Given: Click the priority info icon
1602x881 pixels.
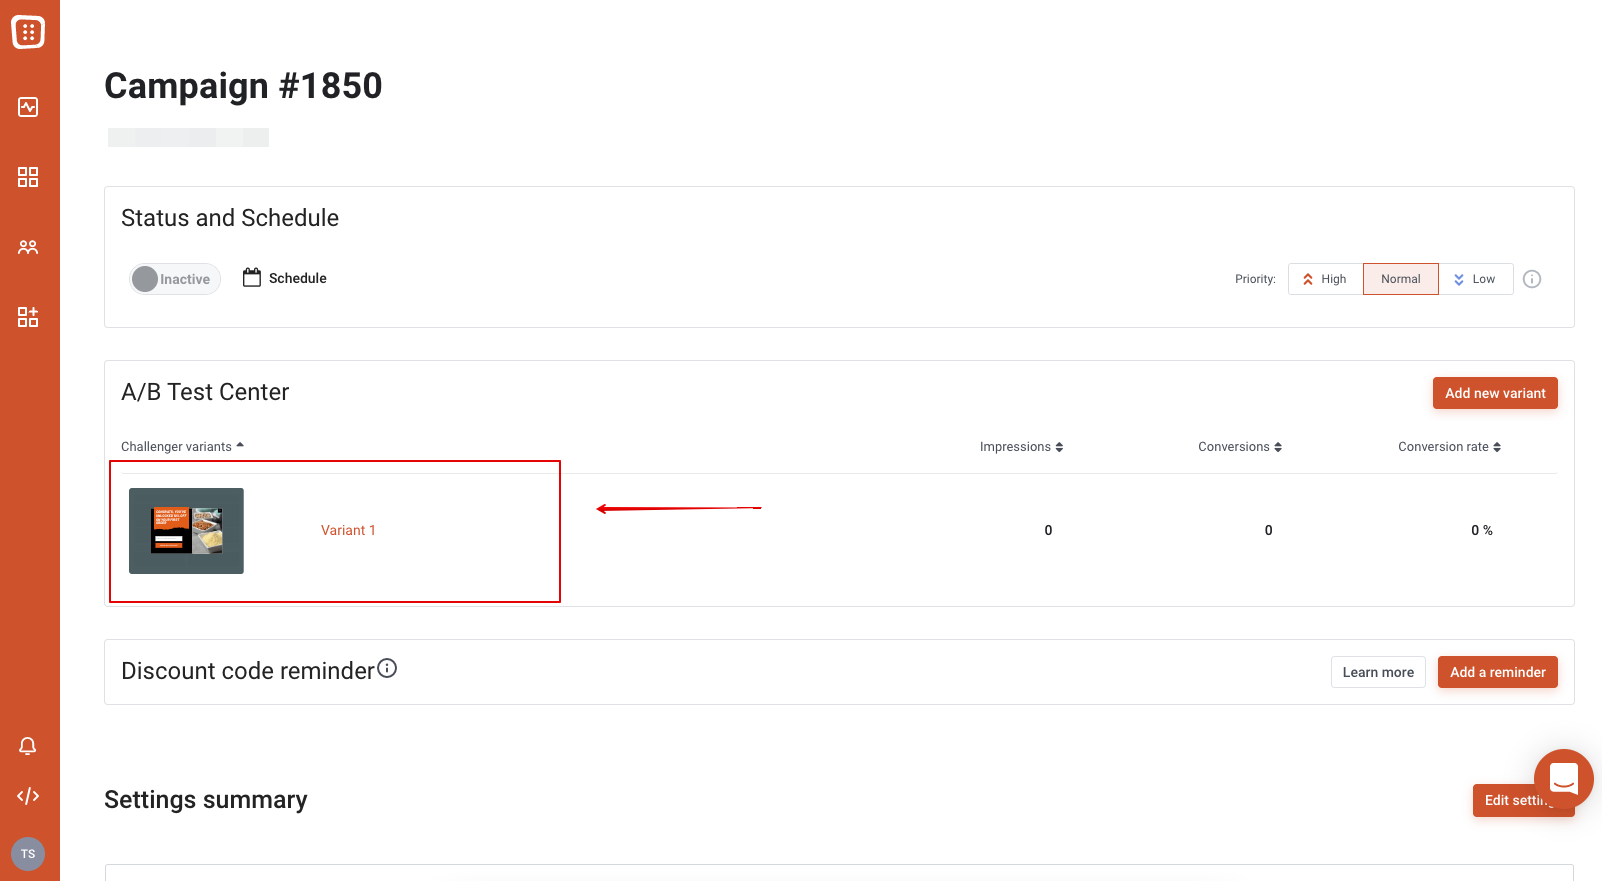Looking at the screenshot, I should 1532,279.
